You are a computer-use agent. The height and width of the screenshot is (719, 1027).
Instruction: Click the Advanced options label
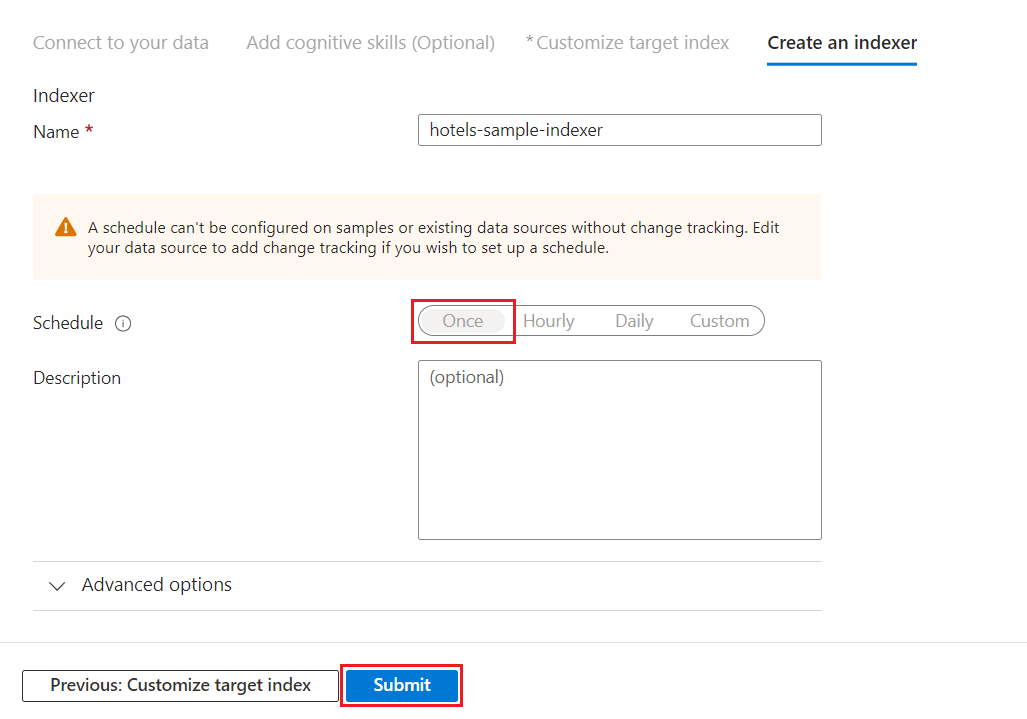coord(157,585)
